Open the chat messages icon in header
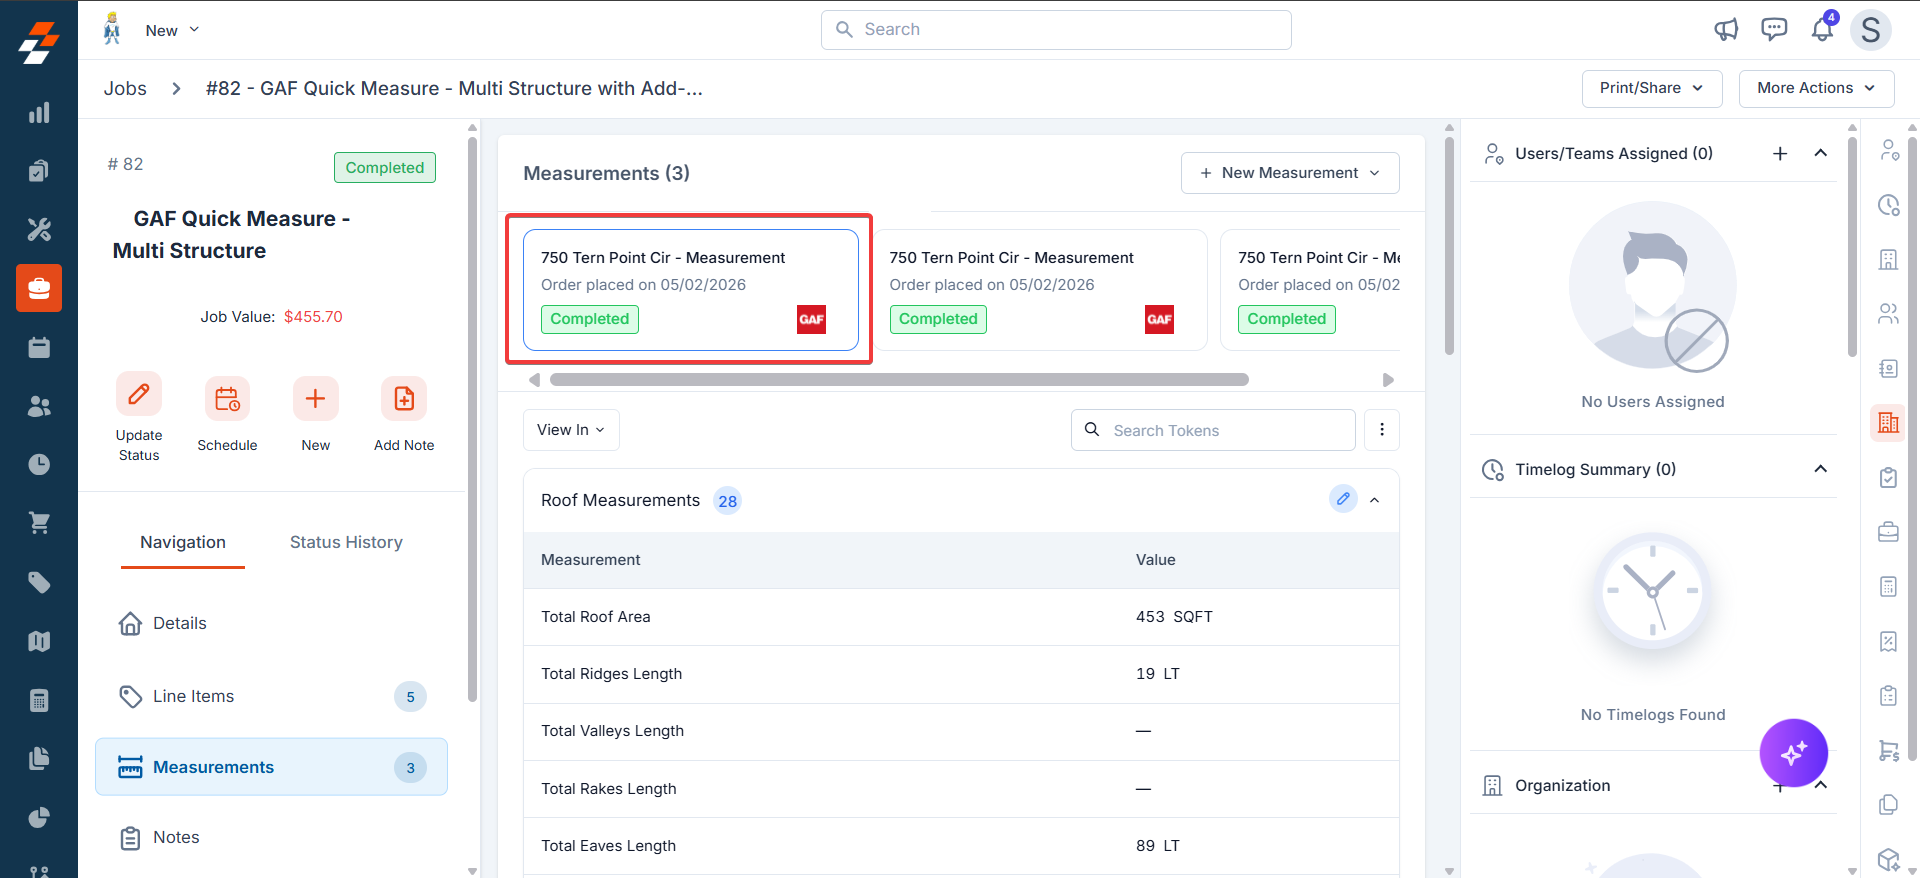Screen dimensions: 1920x878 click(1774, 30)
